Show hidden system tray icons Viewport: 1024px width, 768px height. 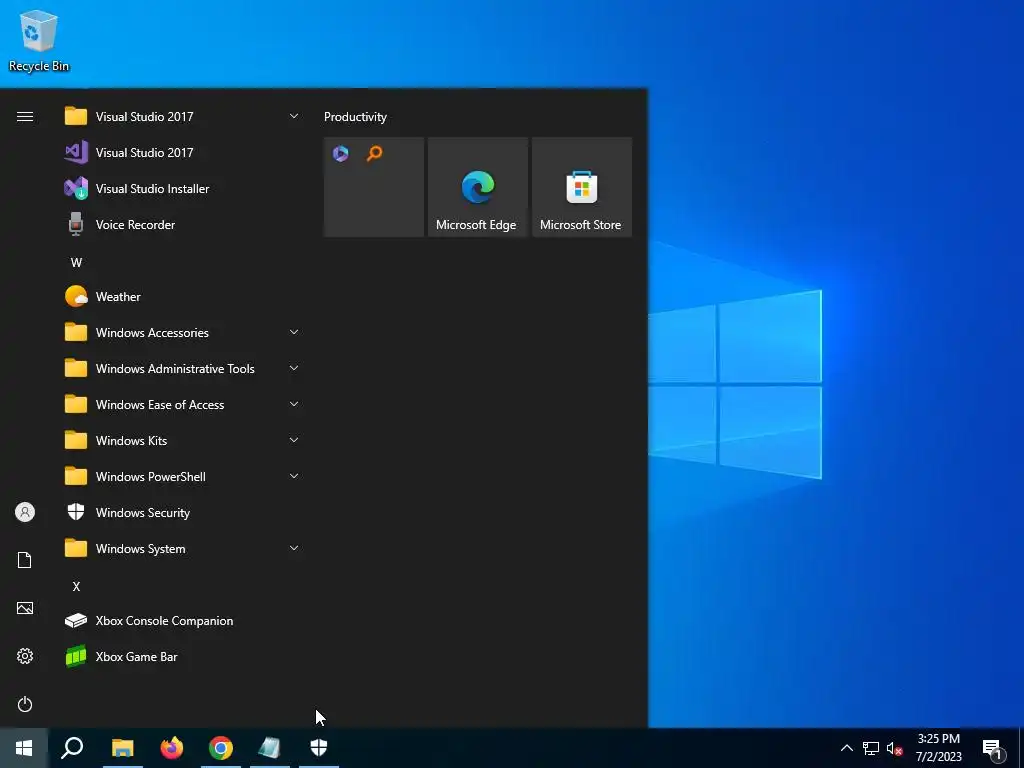point(846,748)
